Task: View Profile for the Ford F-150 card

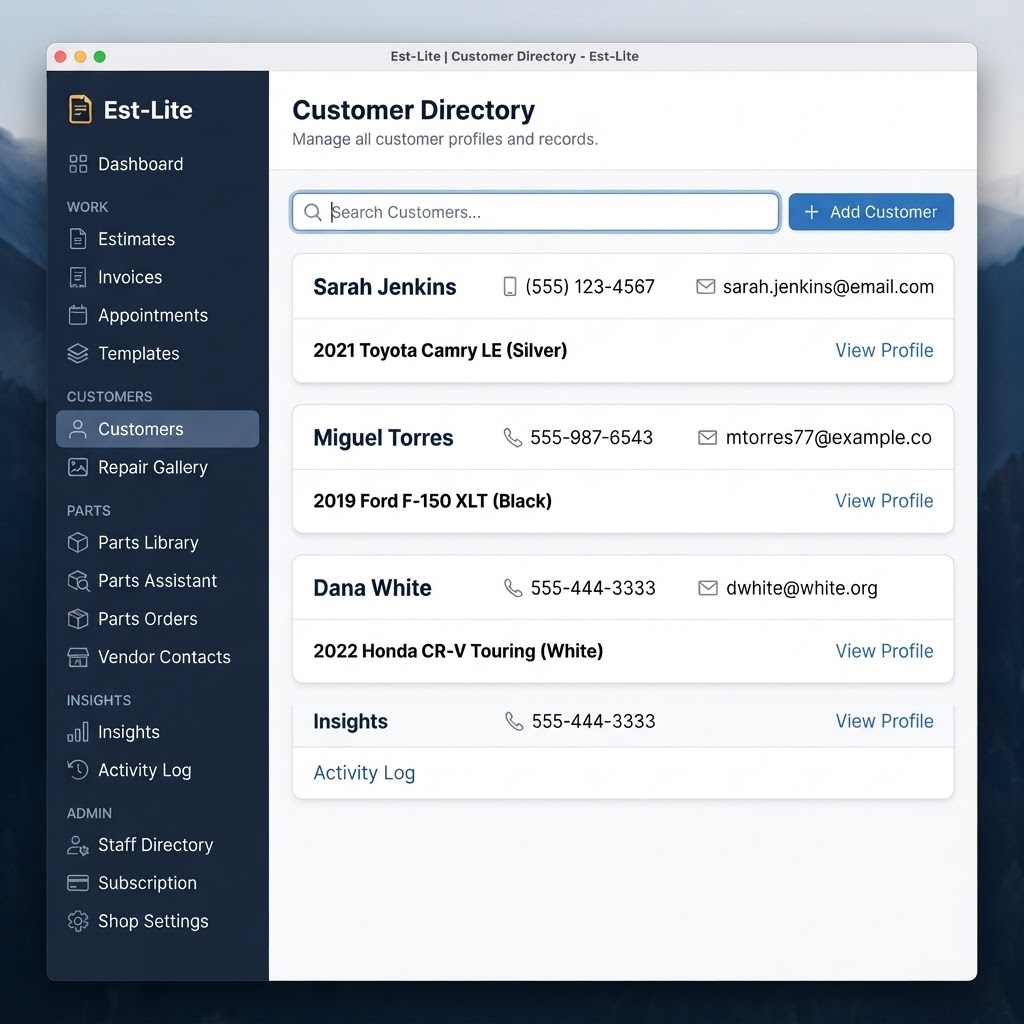Action: pos(884,501)
